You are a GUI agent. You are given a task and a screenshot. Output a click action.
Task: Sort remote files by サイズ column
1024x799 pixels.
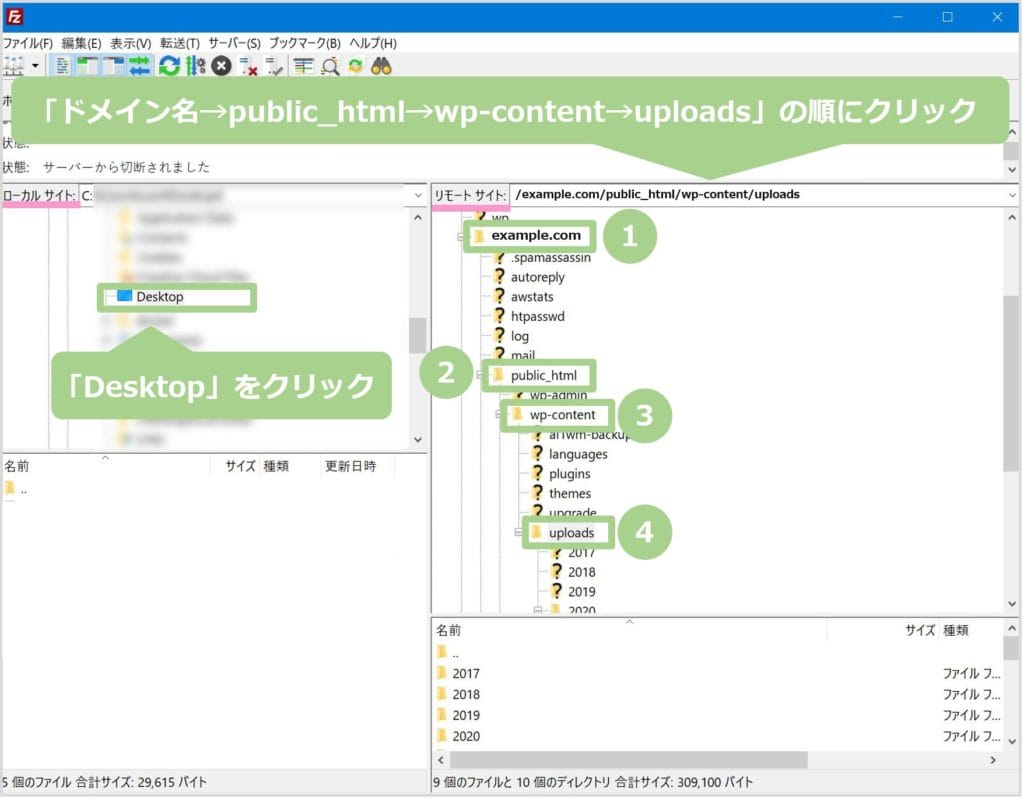point(920,630)
